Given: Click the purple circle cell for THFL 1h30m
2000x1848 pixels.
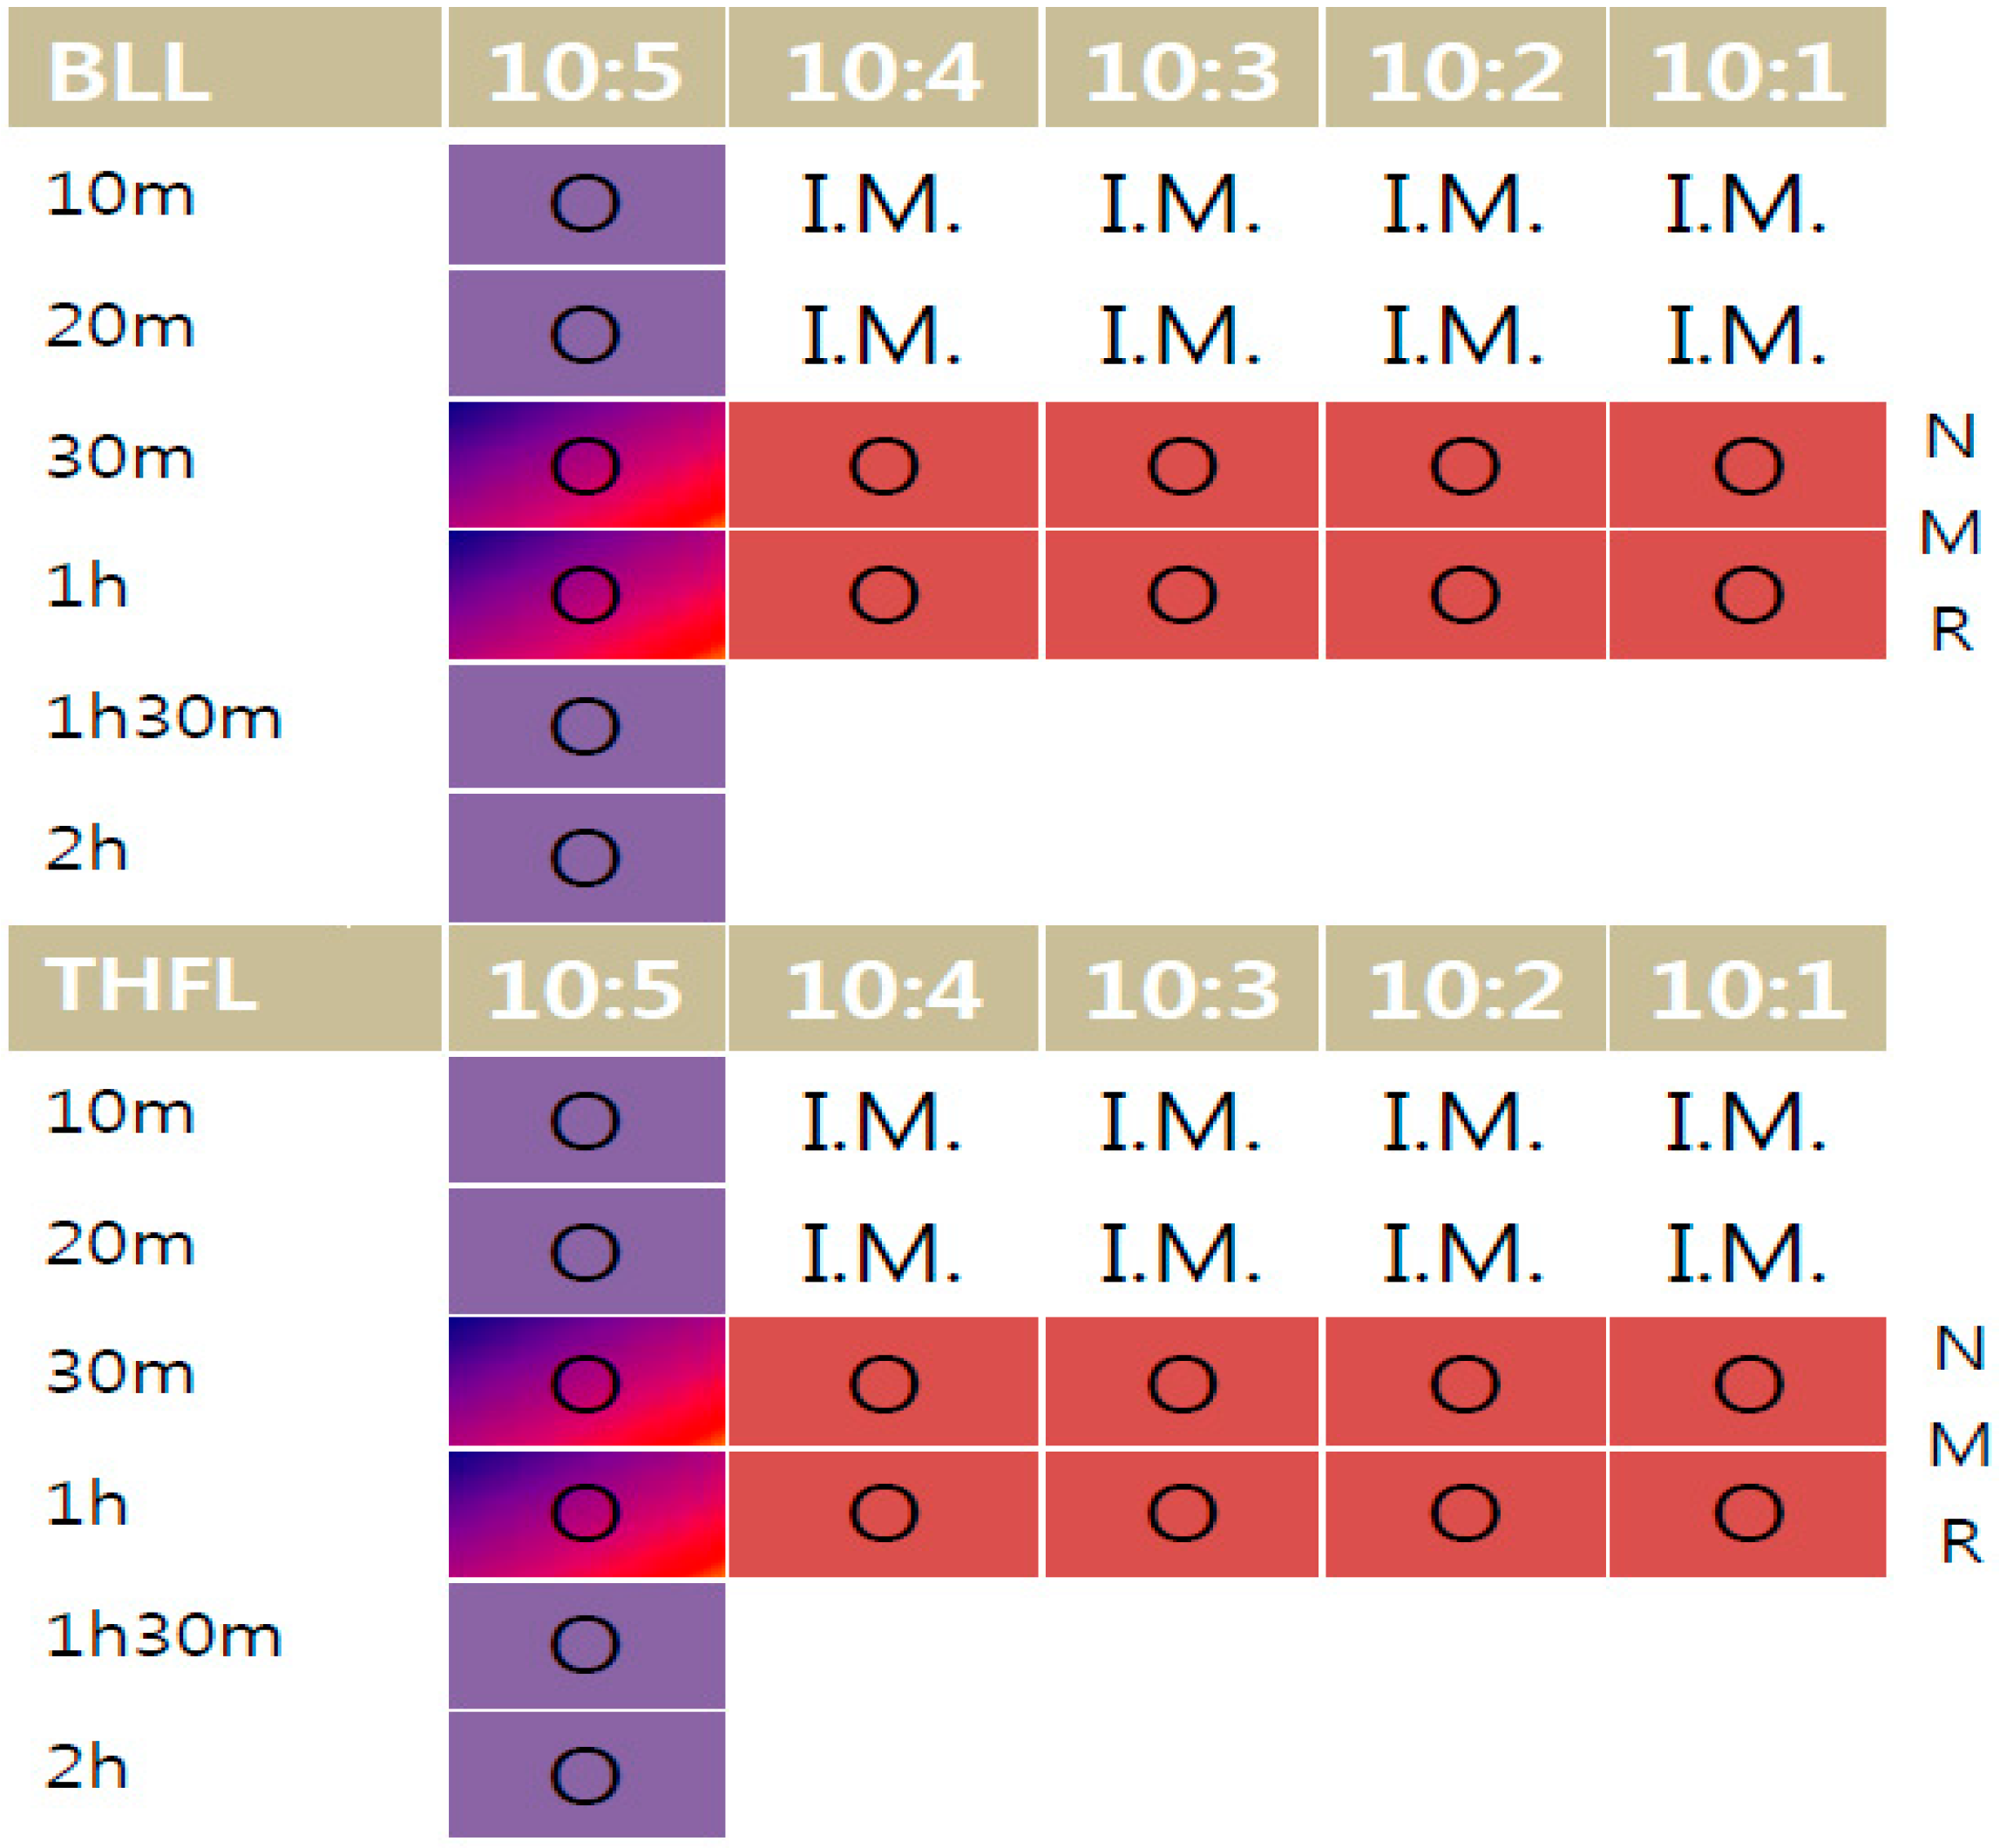Looking at the screenshot, I should 587,1645.
